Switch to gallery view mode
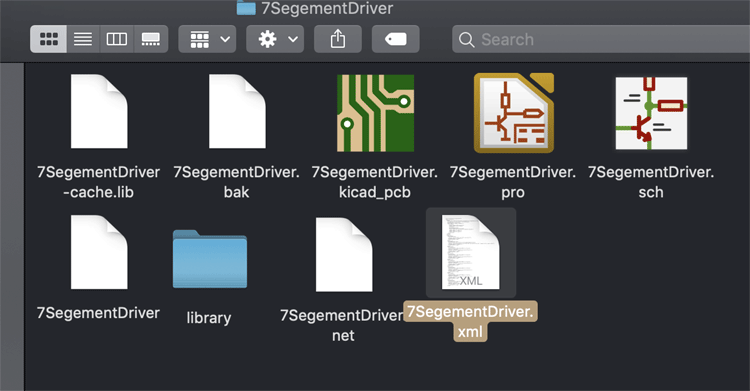The width and height of the screenshot is (750, 391). 151,39
